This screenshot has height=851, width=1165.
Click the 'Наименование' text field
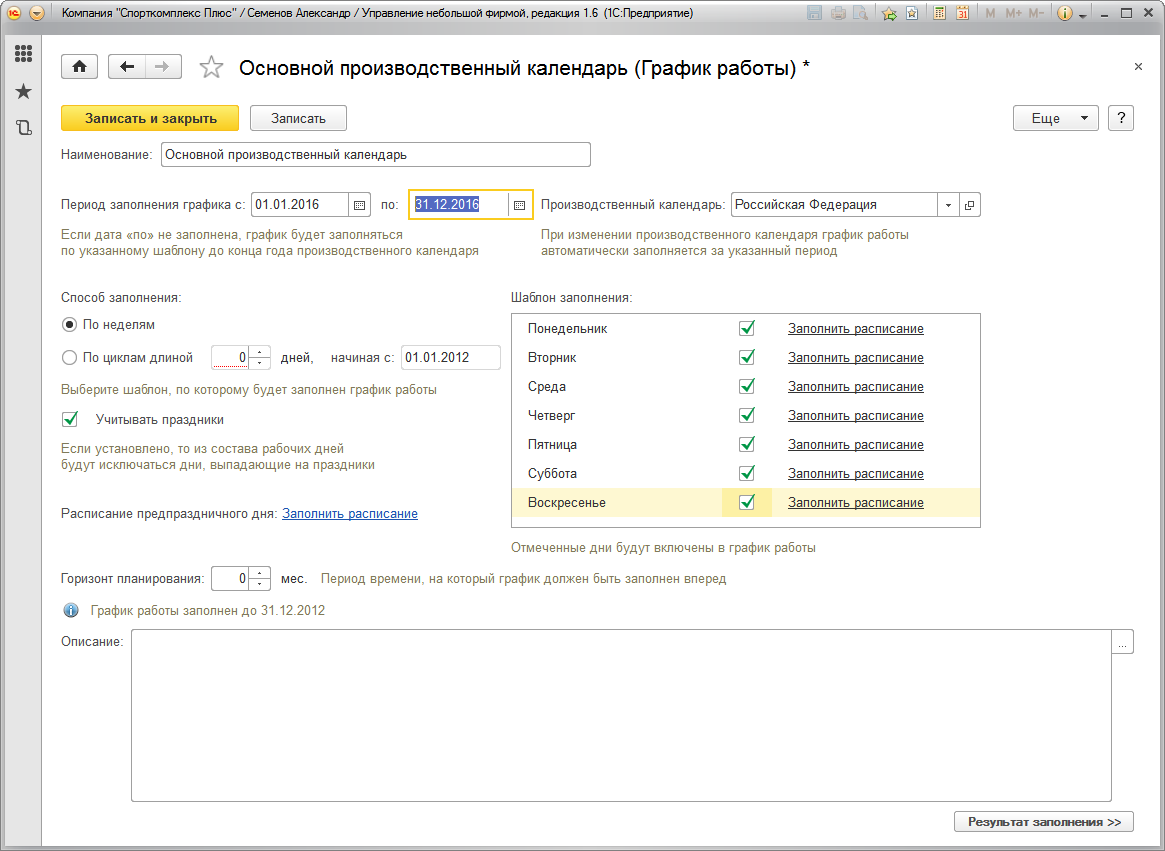375,155
